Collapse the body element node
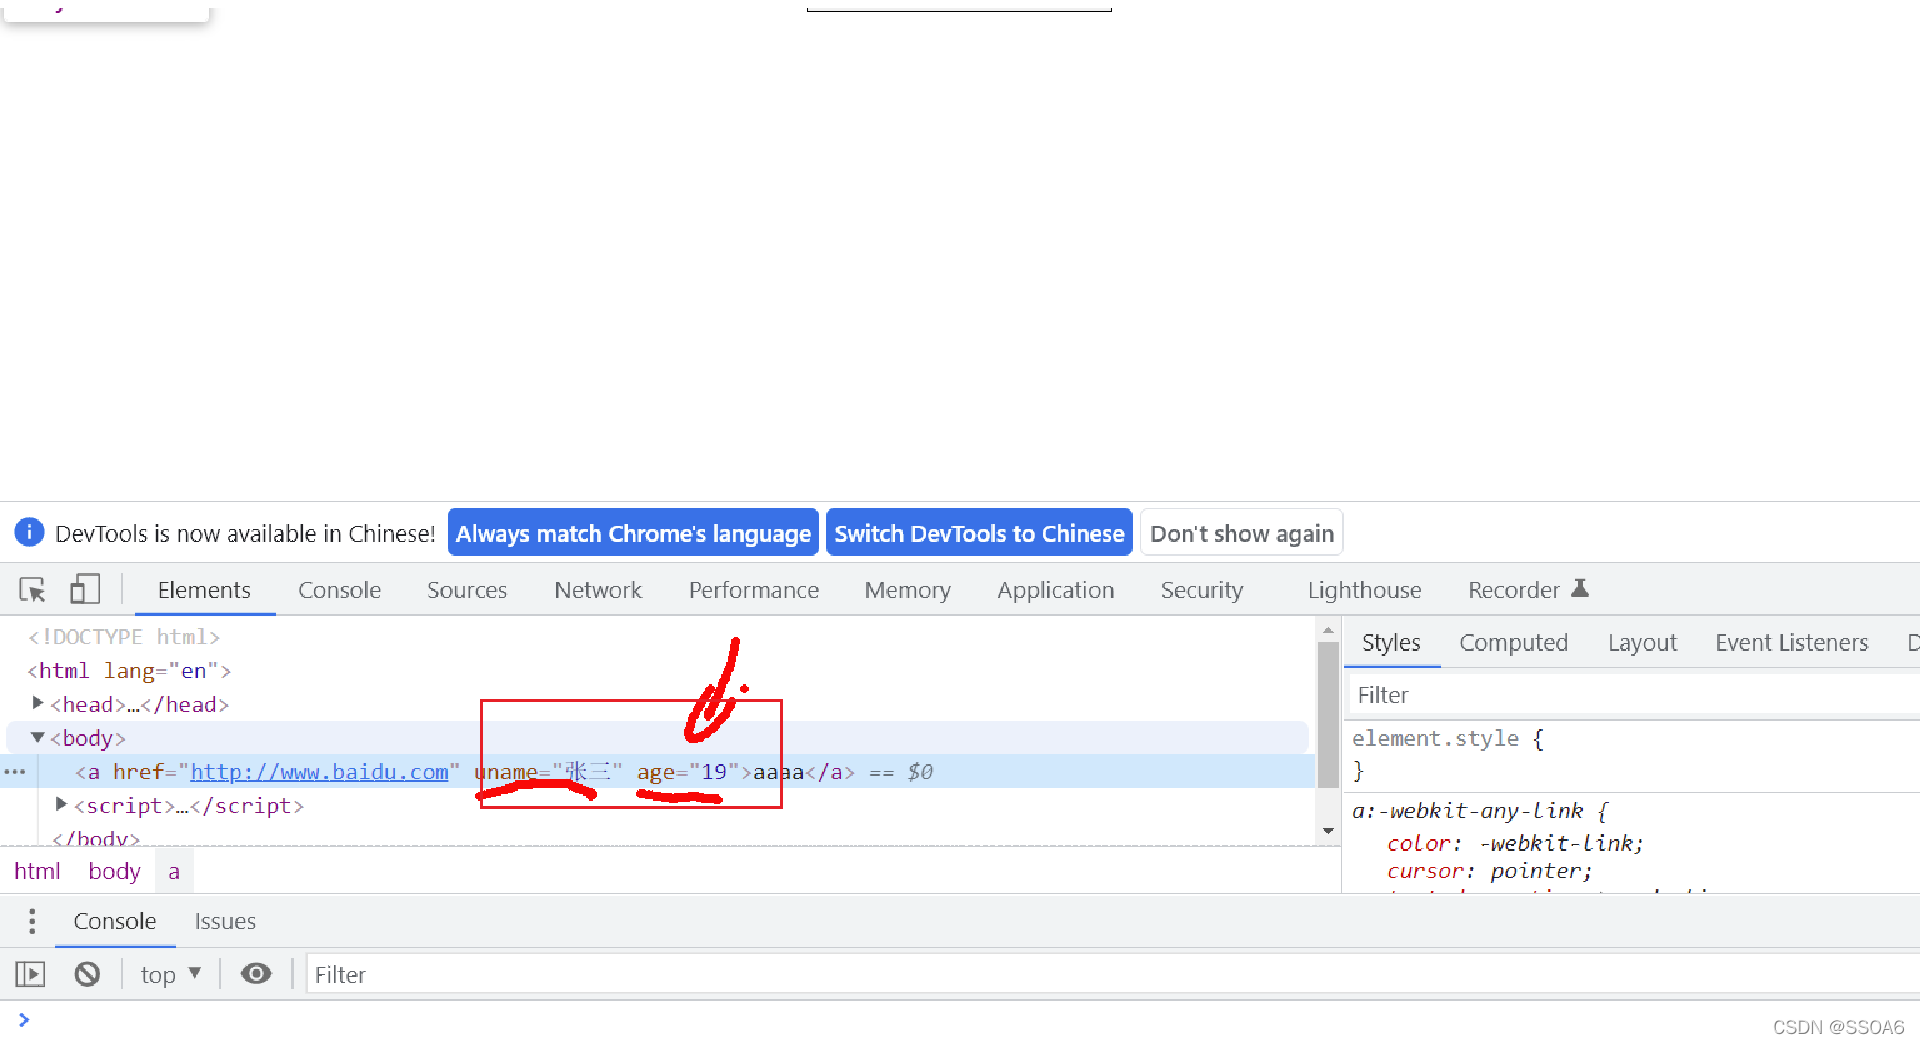 click(x=37, y=737)
